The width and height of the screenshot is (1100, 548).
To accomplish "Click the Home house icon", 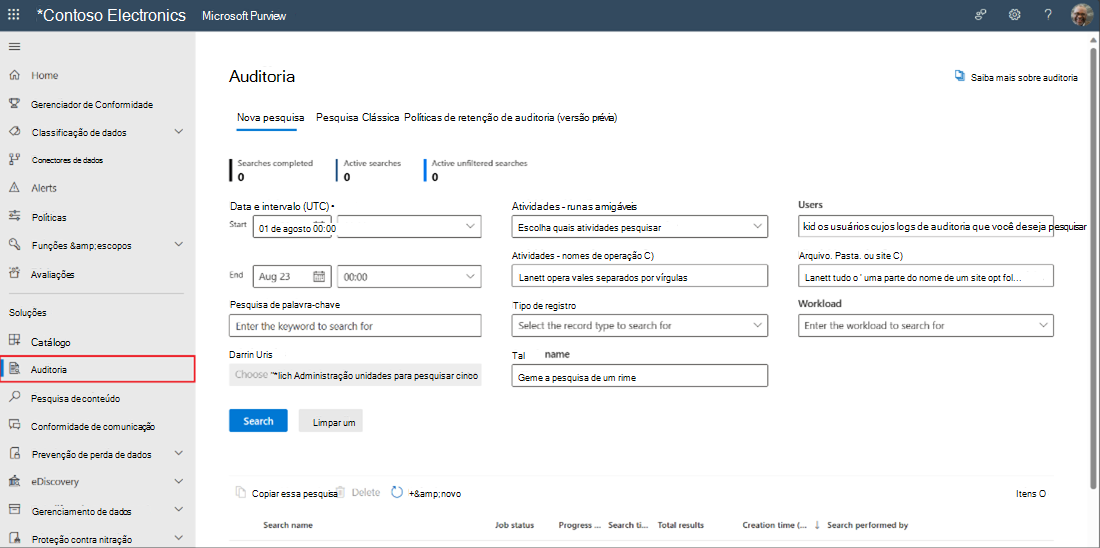I will (14, 75).
